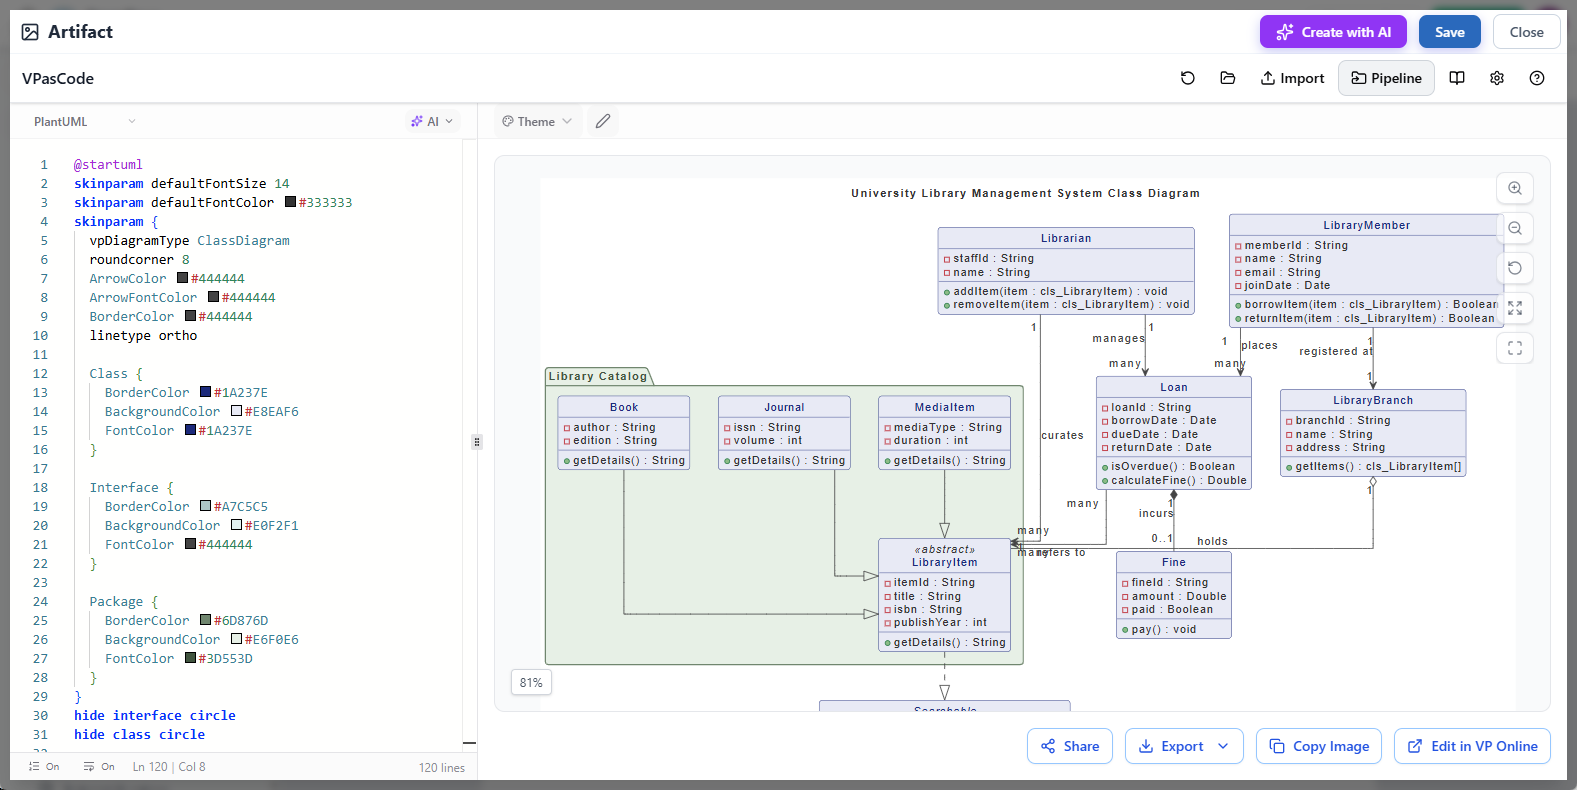Open the help question mark icon
This screenshot has width=1577, height=790.
click(1537, 78)
